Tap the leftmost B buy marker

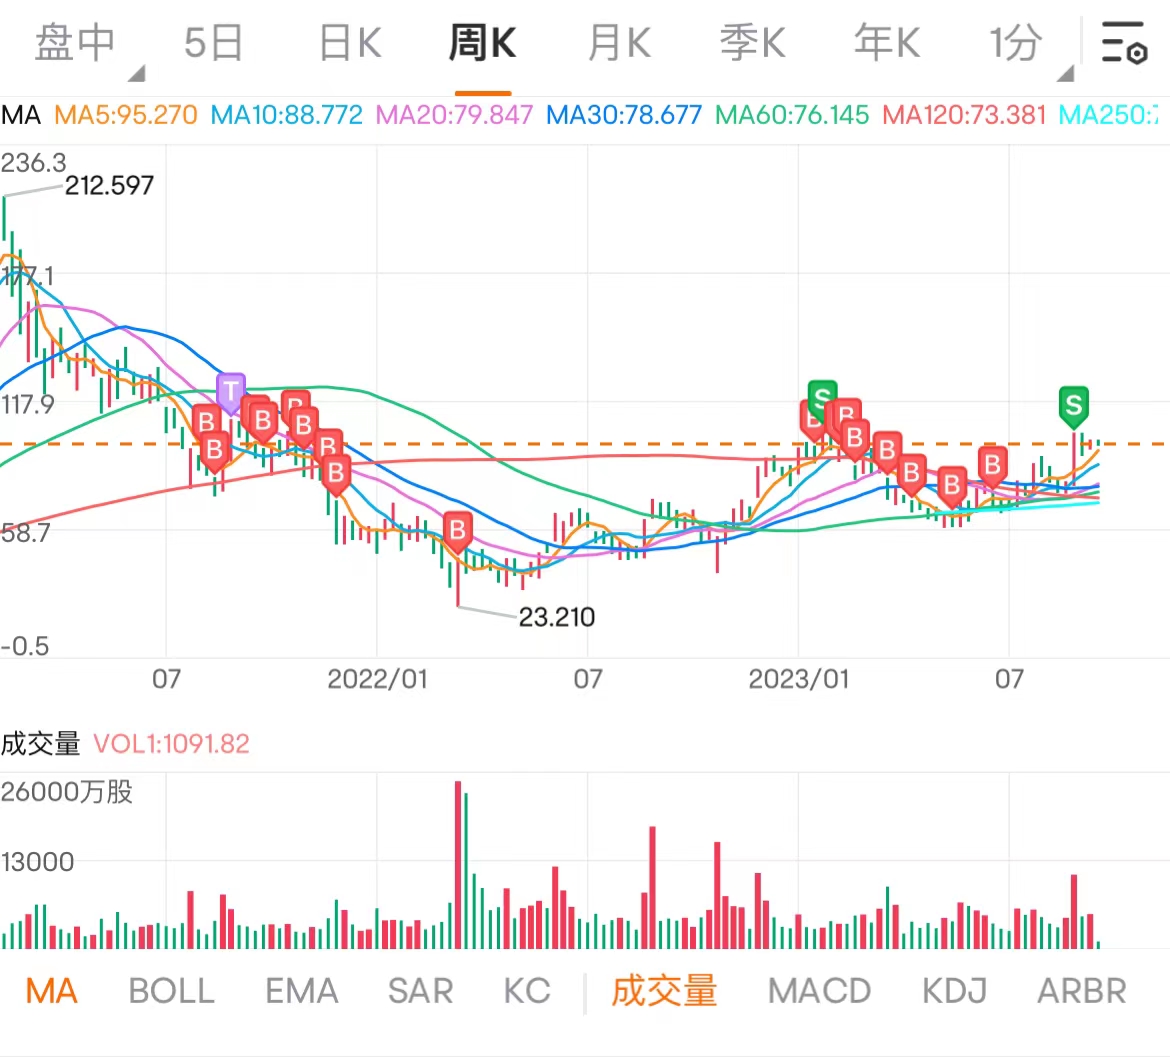(x=207, y=423)
